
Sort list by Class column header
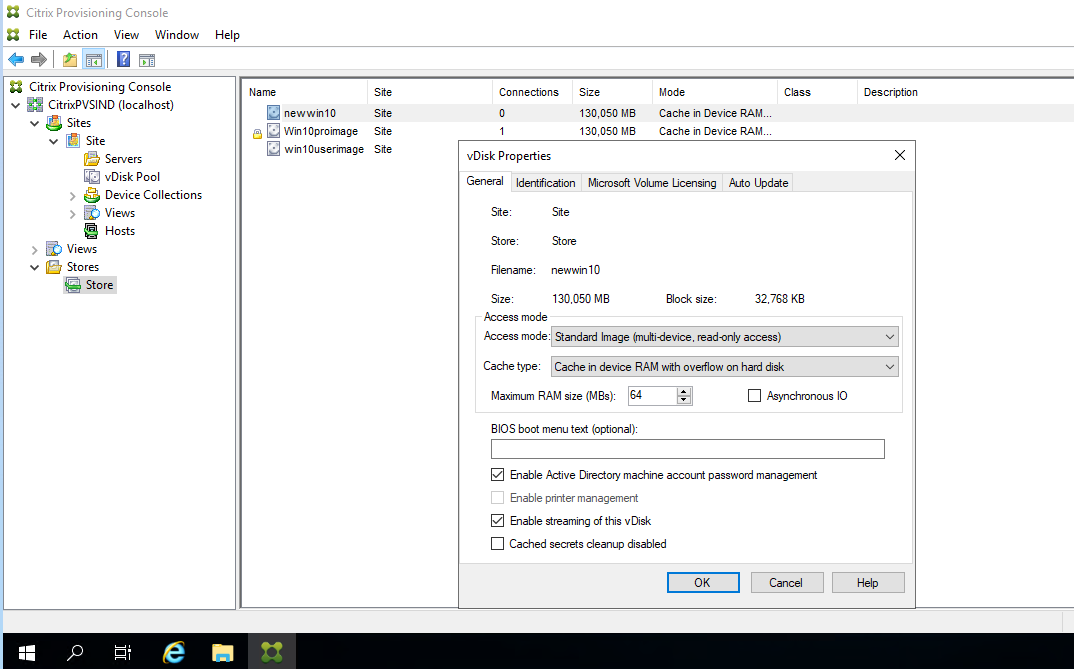[x=817, y=92]
